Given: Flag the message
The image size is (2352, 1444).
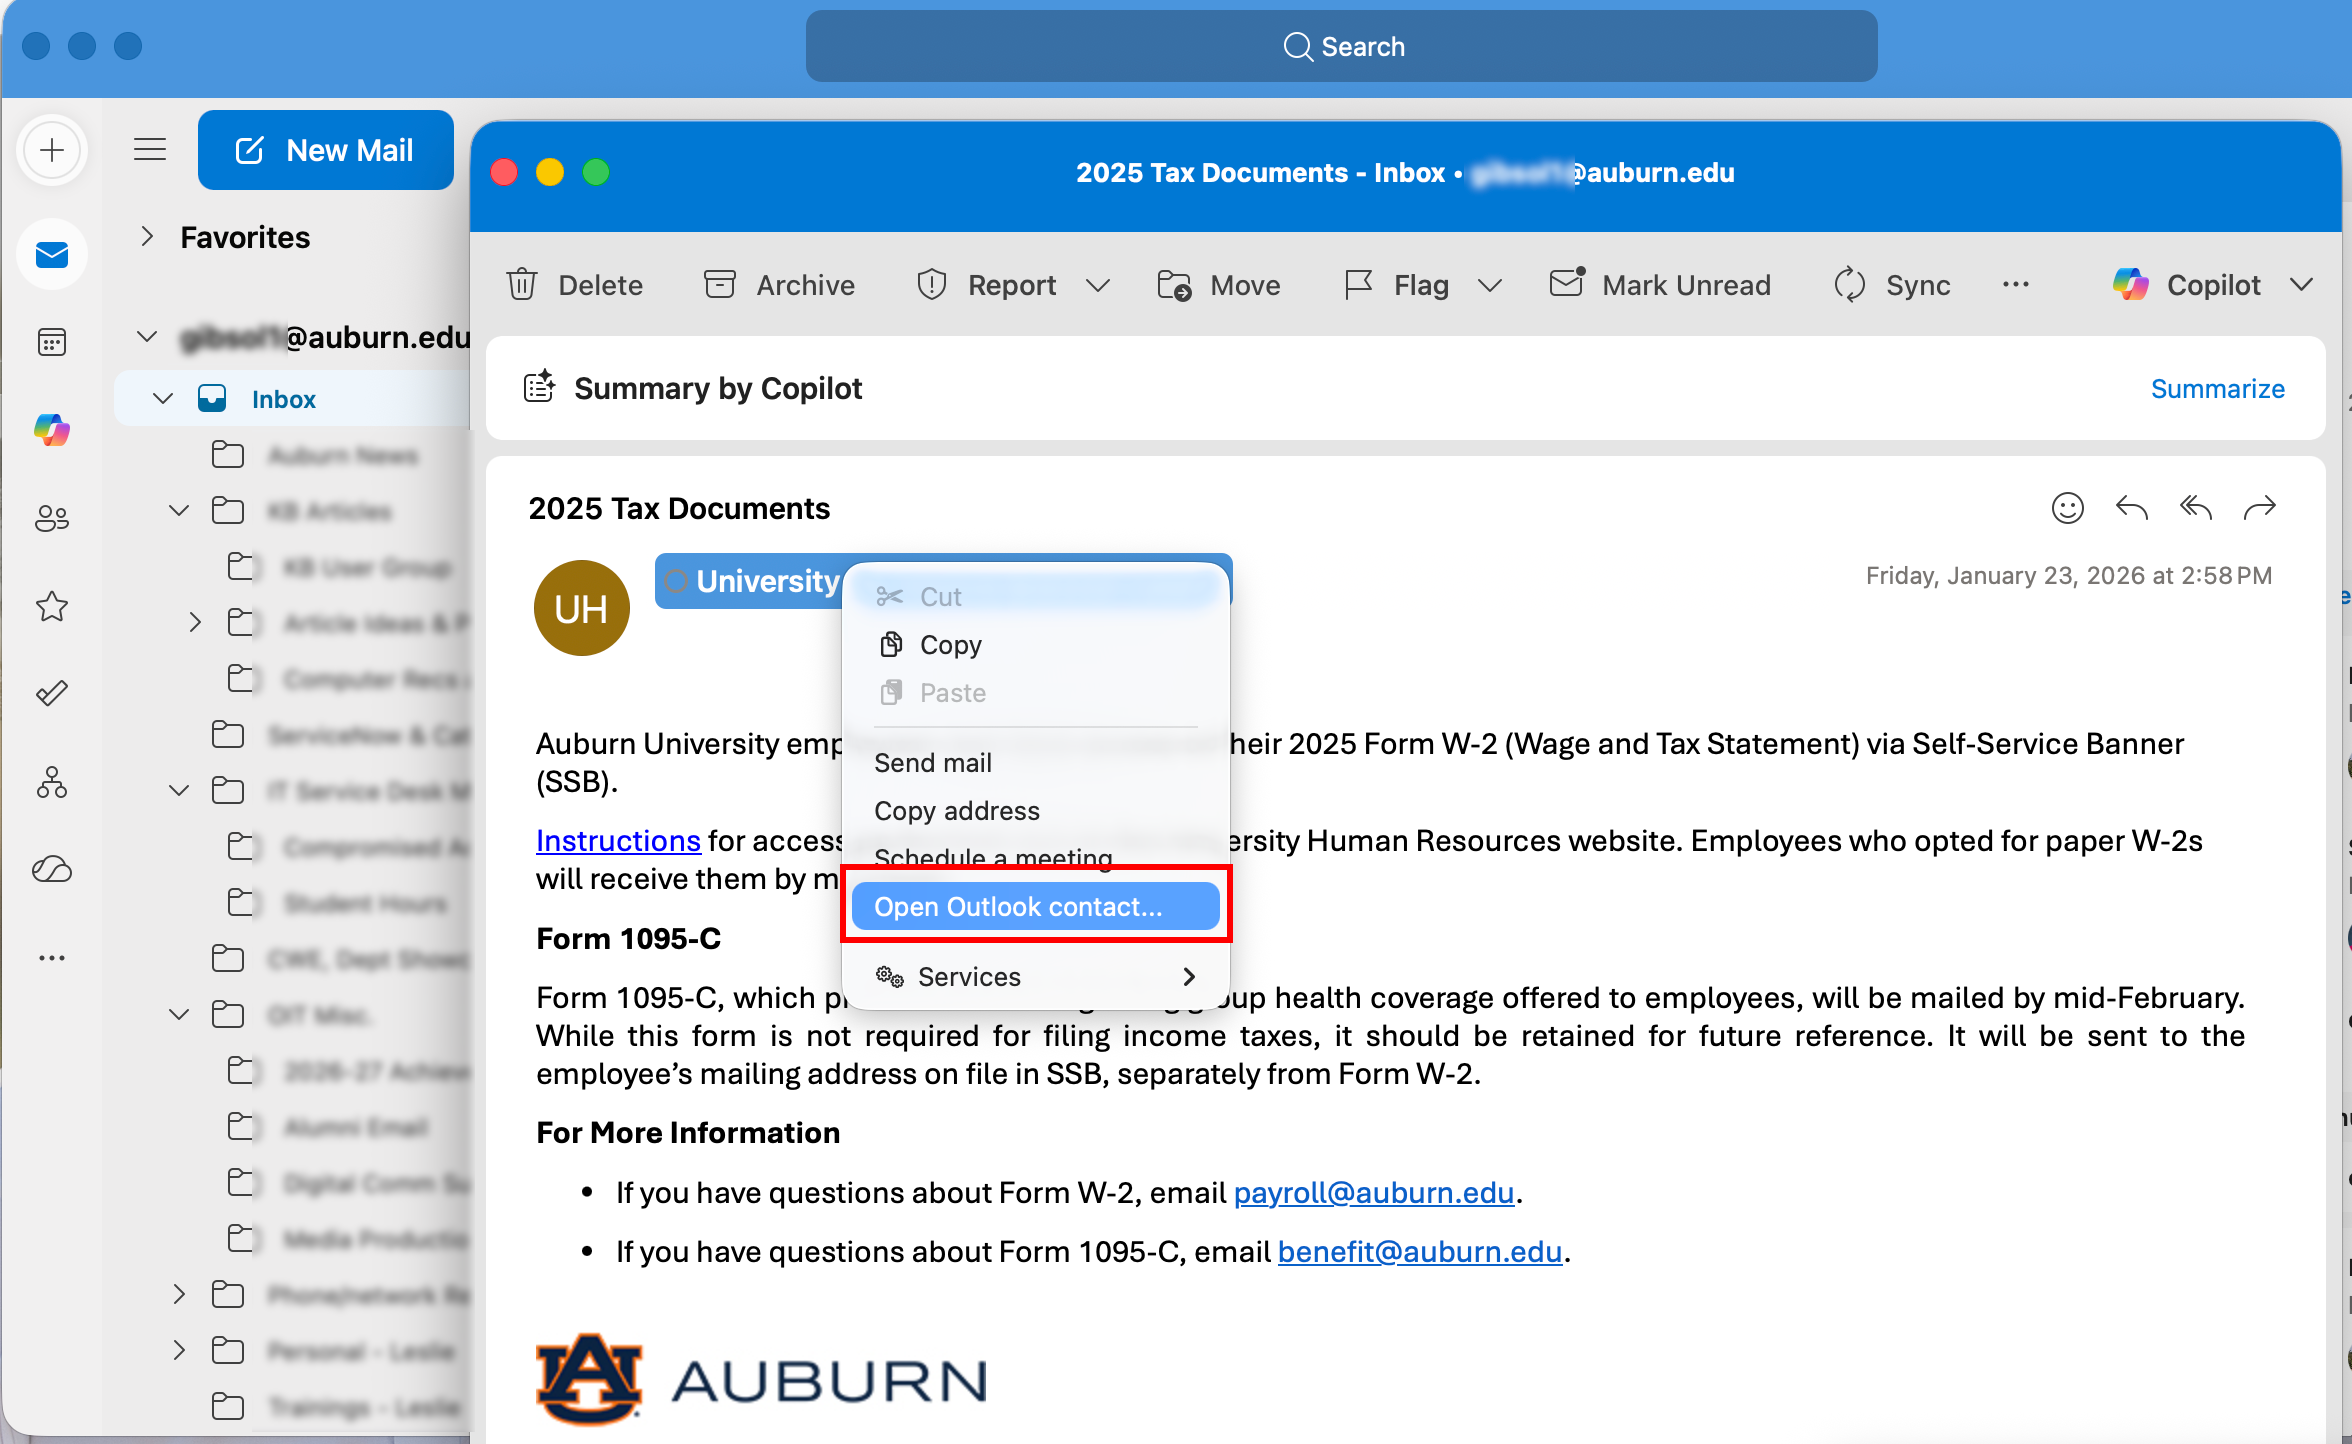Looking at the screenshot, I should click(x=1397, y=285).
